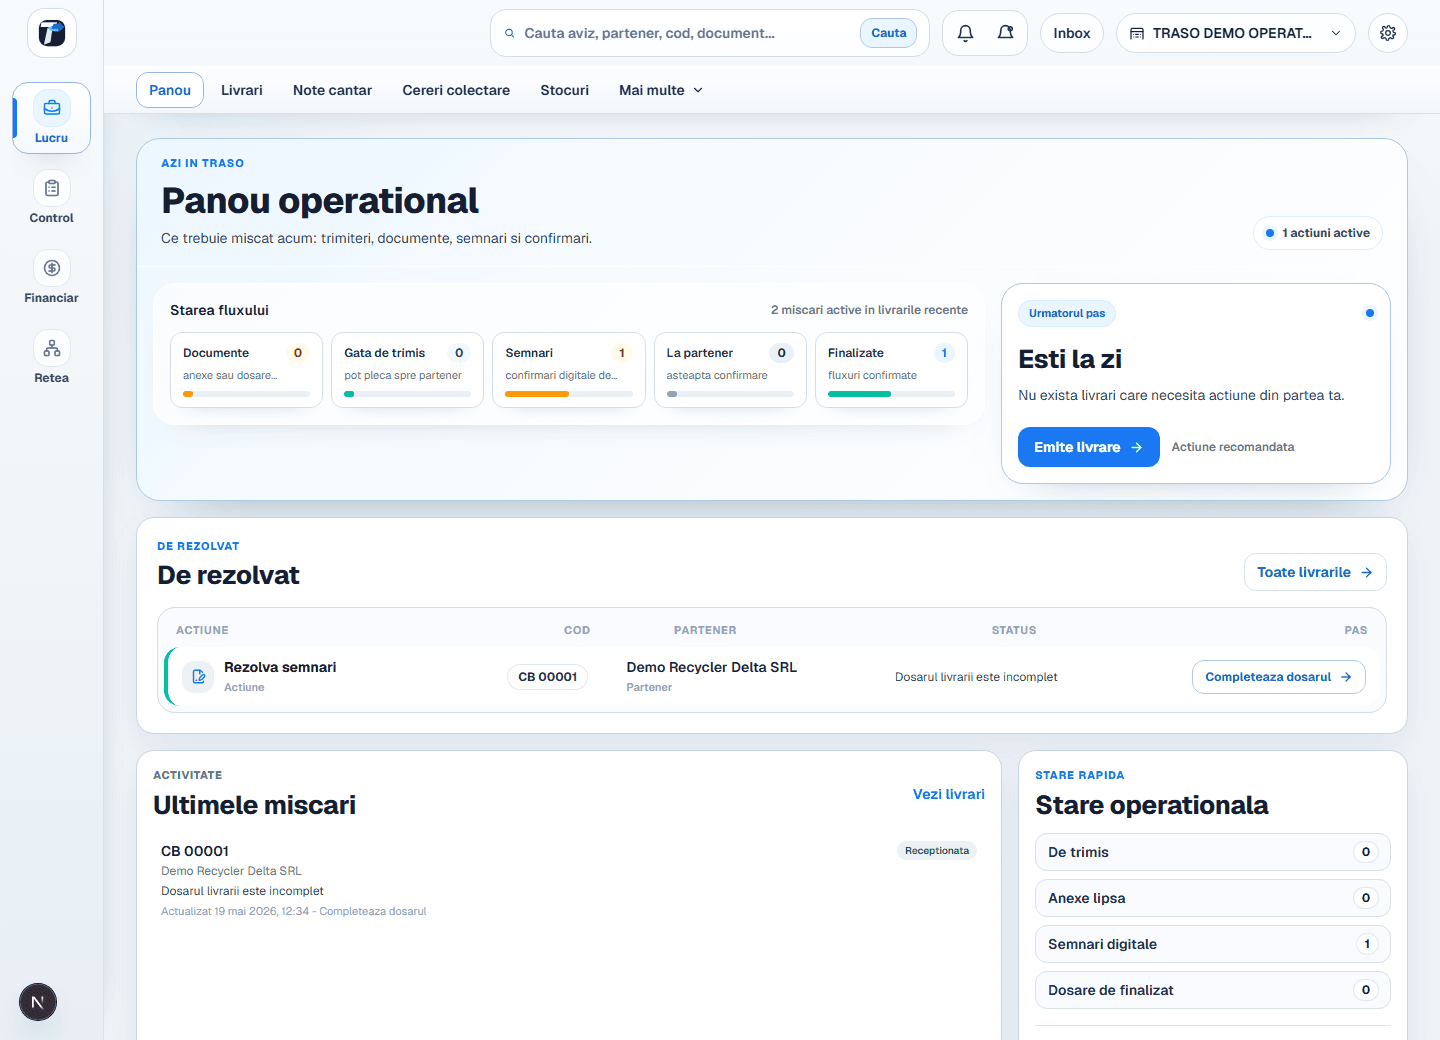Viewport: 1440px width, 1040px height.
Task: Open the CB 00001 activity entry
Action: tap(568, 880)
